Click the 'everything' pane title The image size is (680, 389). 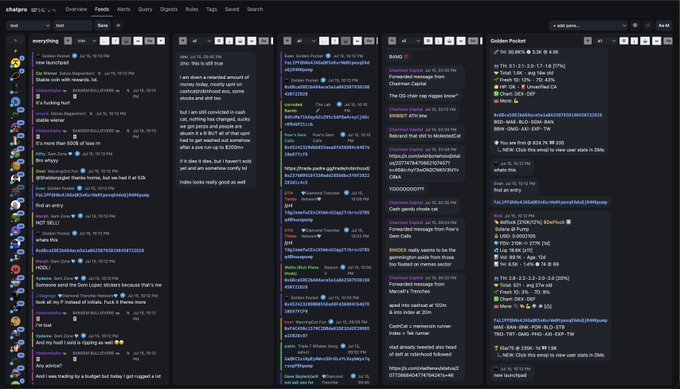click(x=45, y=41)
